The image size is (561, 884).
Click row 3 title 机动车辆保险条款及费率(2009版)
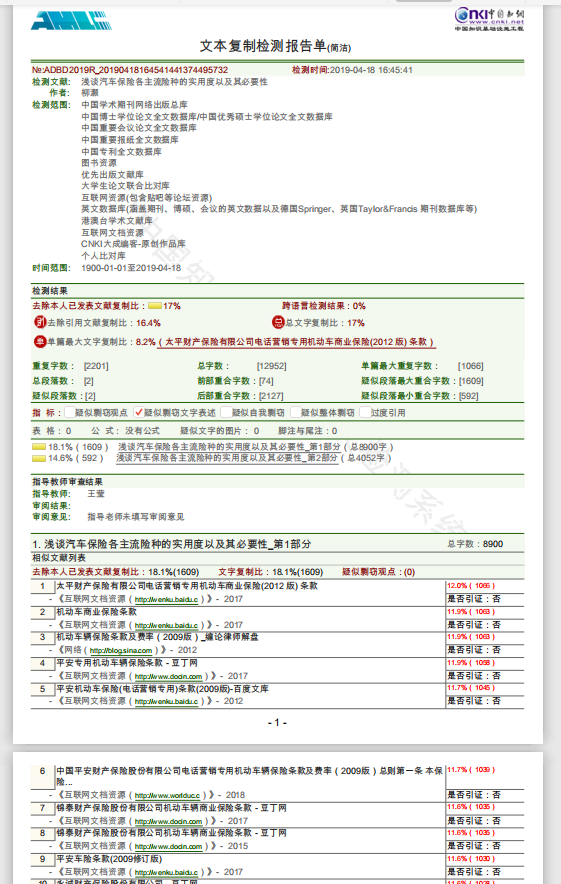[x=157, y=637]
